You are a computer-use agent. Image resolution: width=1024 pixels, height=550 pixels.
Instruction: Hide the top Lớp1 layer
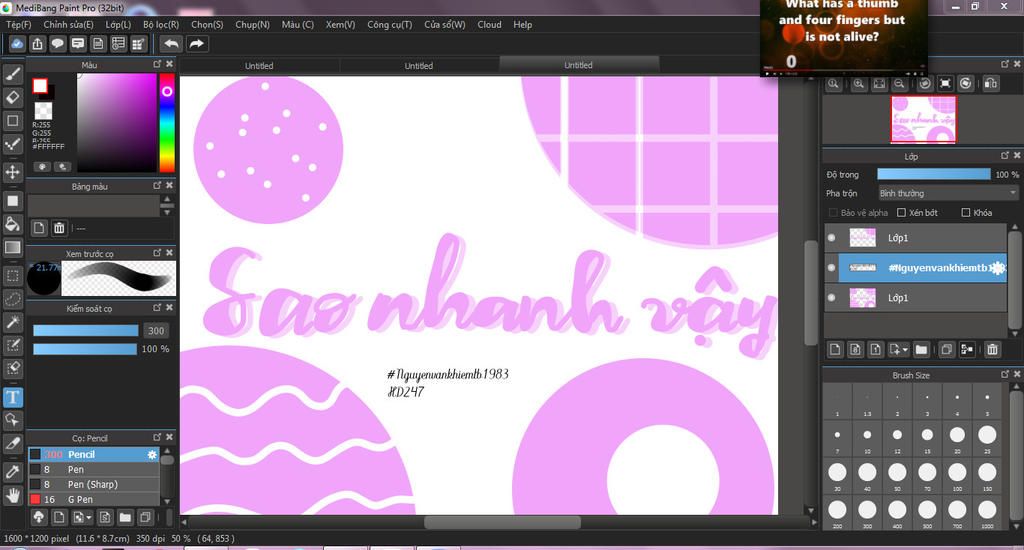pos(831,238)
